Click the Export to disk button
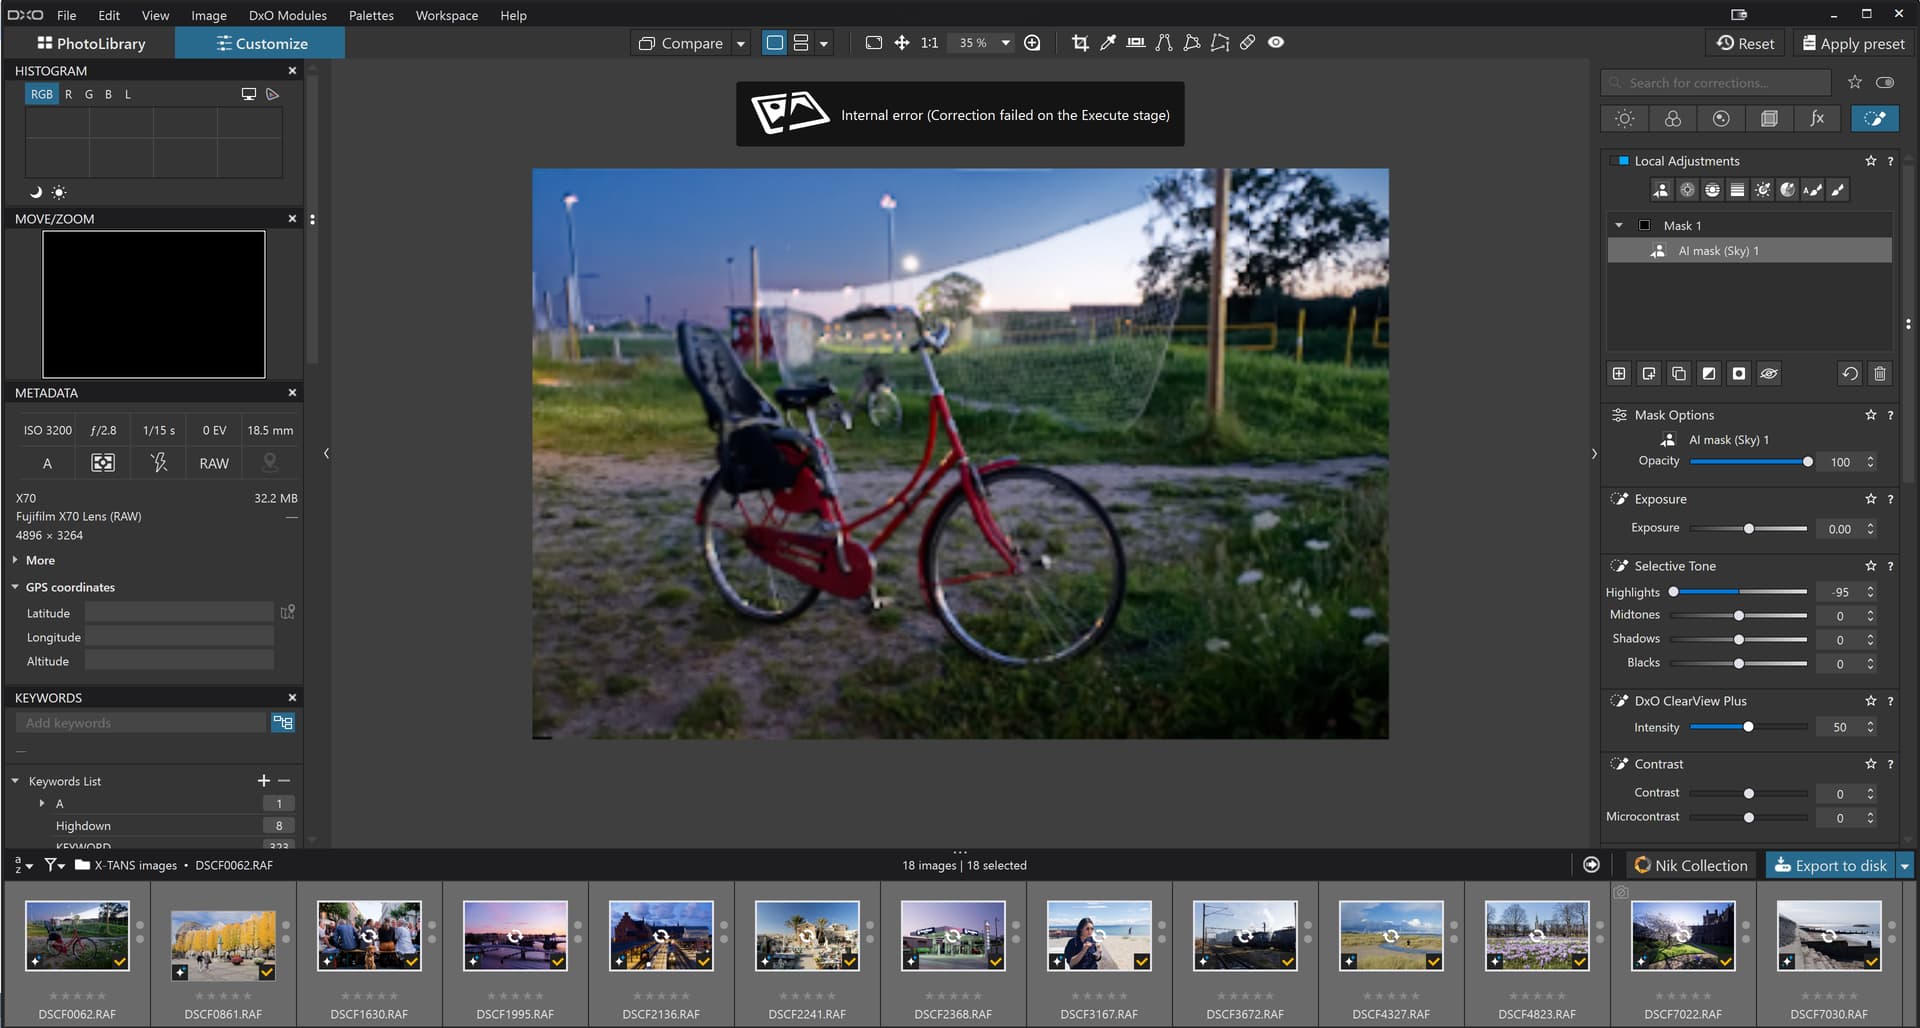 click(x=1830, y=866)
